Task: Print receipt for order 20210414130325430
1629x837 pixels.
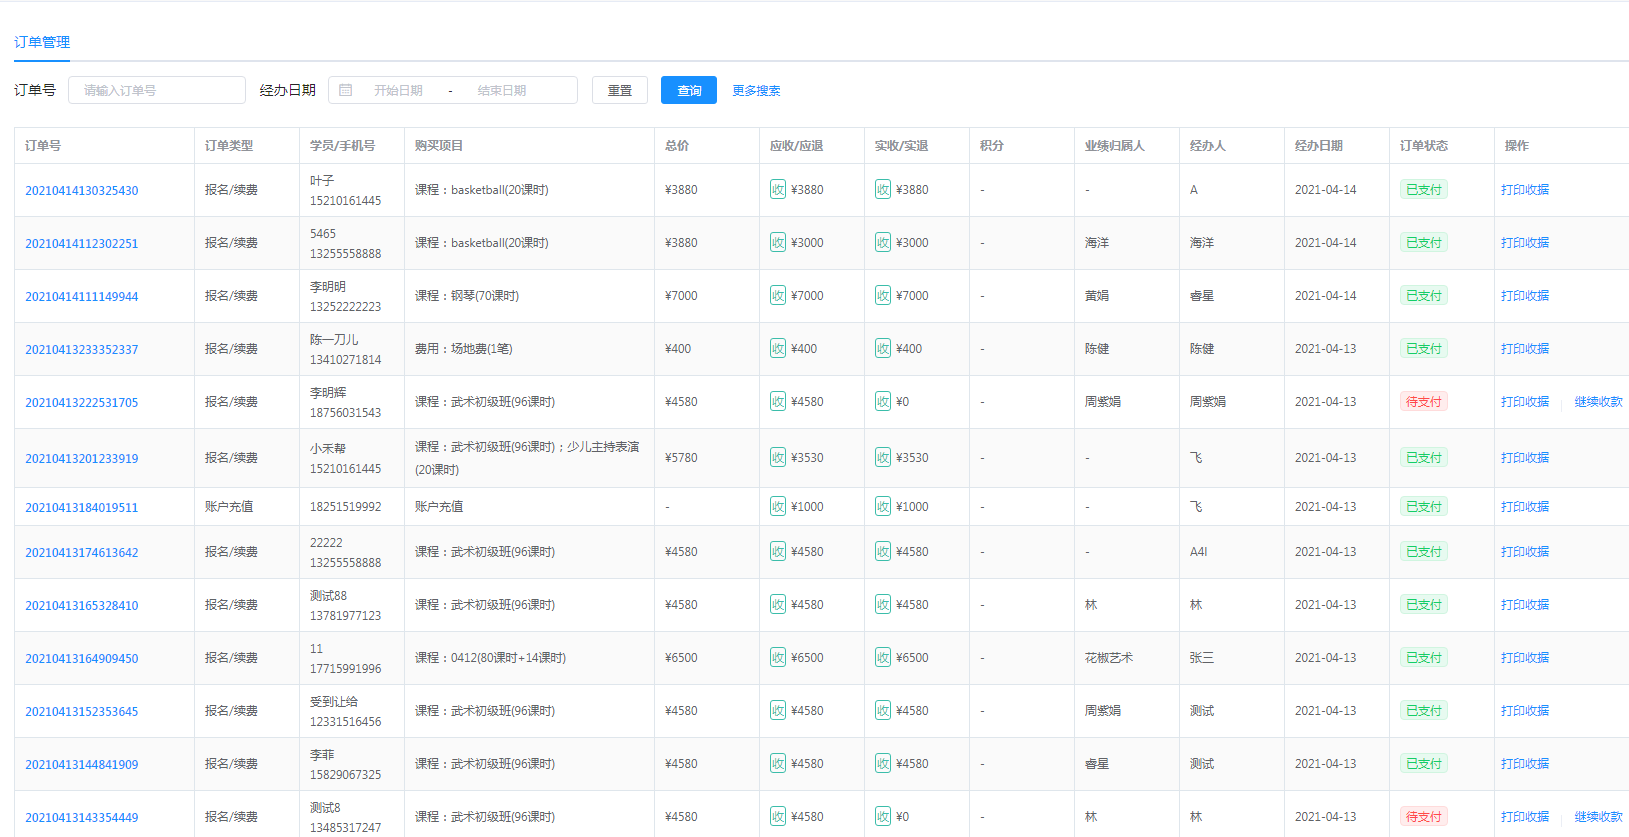Action: (x=1525, y=189)
